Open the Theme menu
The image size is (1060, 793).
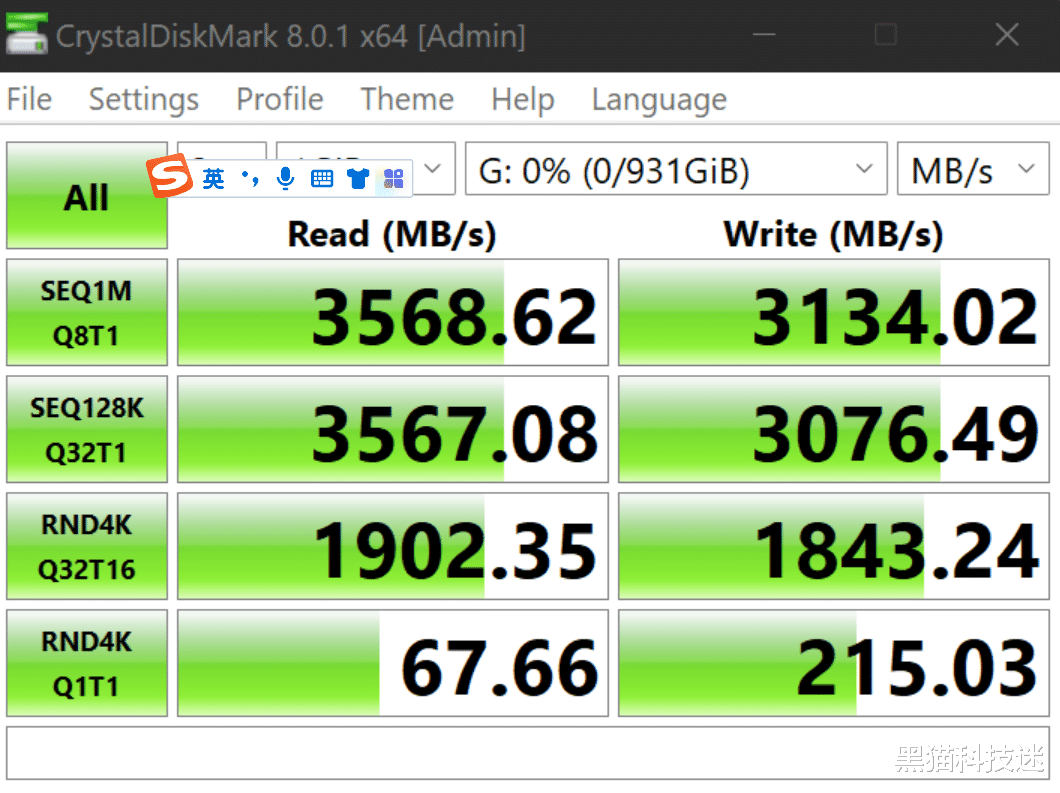[x=407, y=99]
